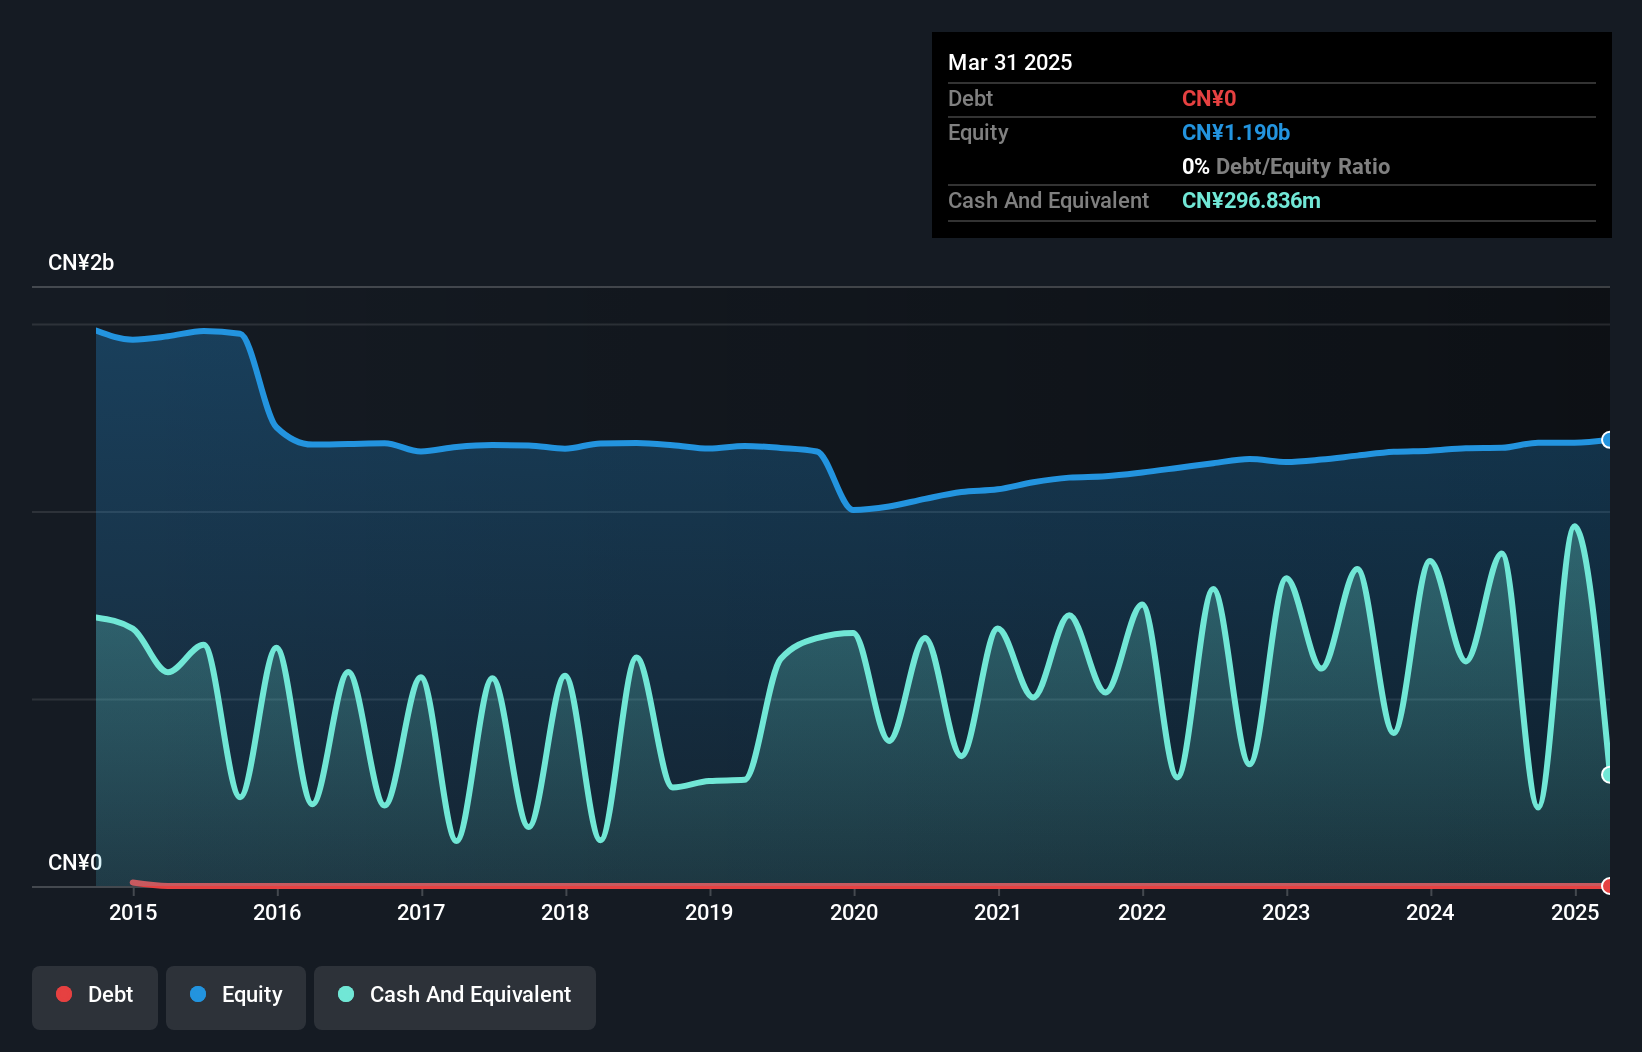1642x1052 pixels.
Task: Select the Cash And Equivalent endpoint marker
Action: pos(1608,775)
